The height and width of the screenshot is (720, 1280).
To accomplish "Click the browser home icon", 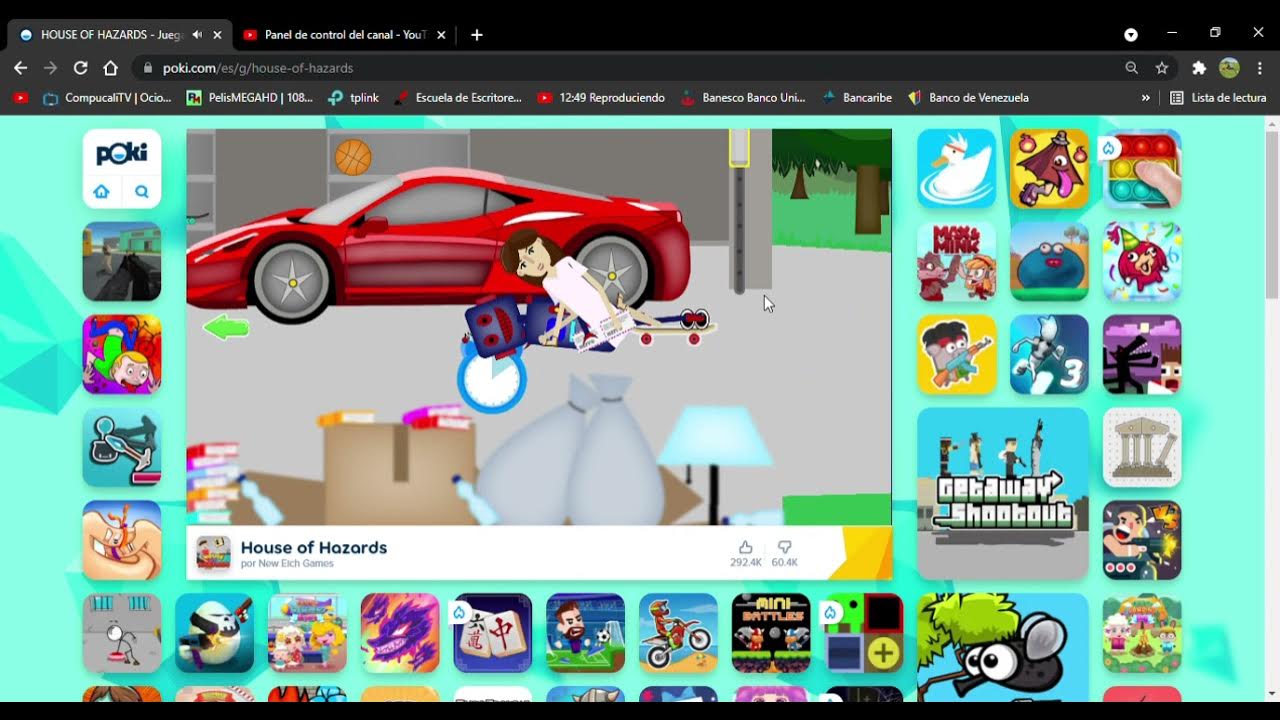I will [110, 68].
